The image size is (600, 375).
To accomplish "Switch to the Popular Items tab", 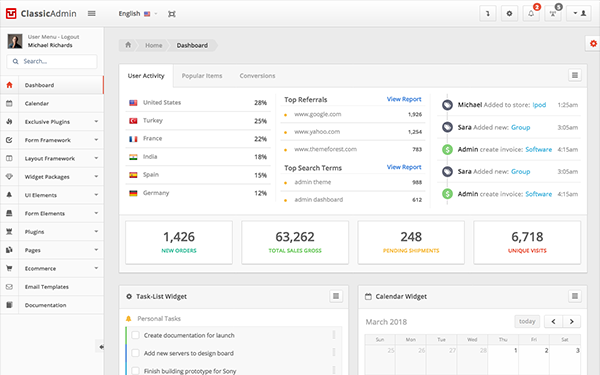I will [x=202, y=76].
